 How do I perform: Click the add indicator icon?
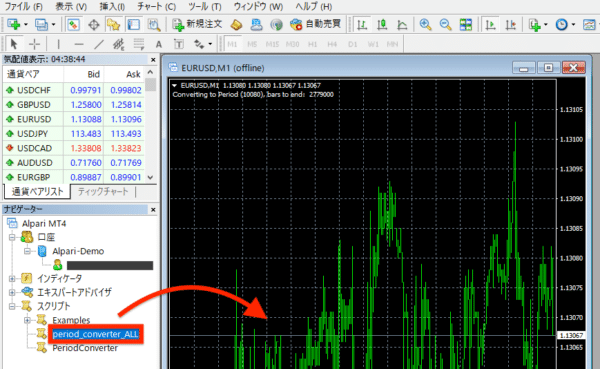click(x=535, y=24)
